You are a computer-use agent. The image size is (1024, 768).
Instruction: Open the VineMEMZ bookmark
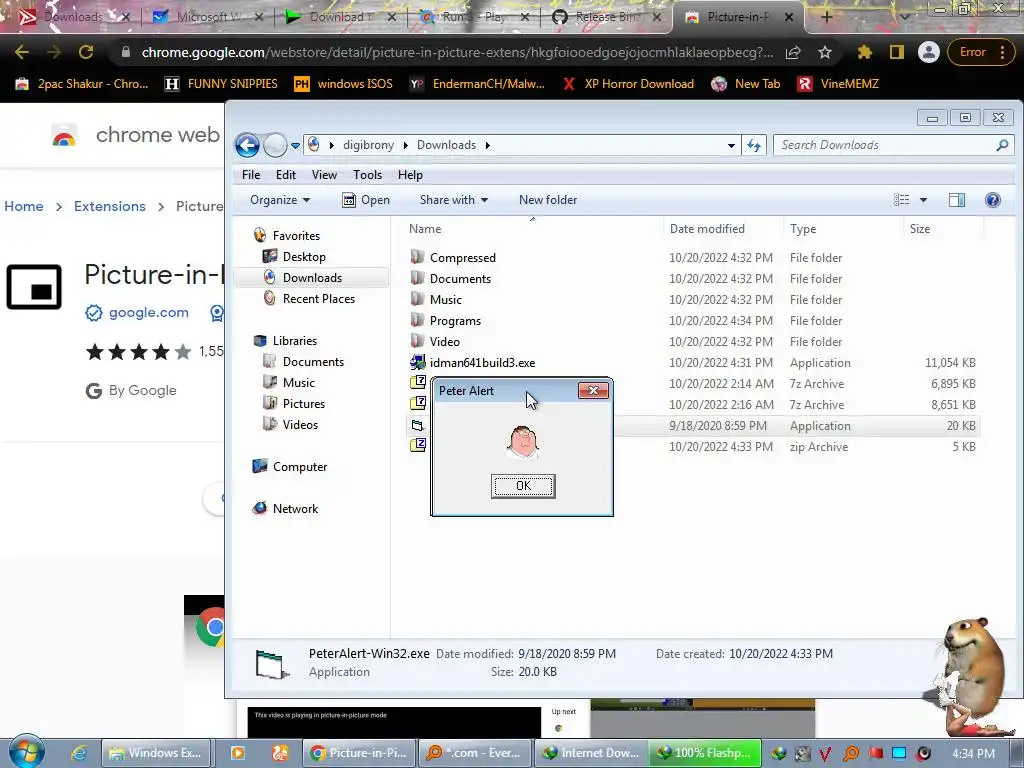[839, 84]
